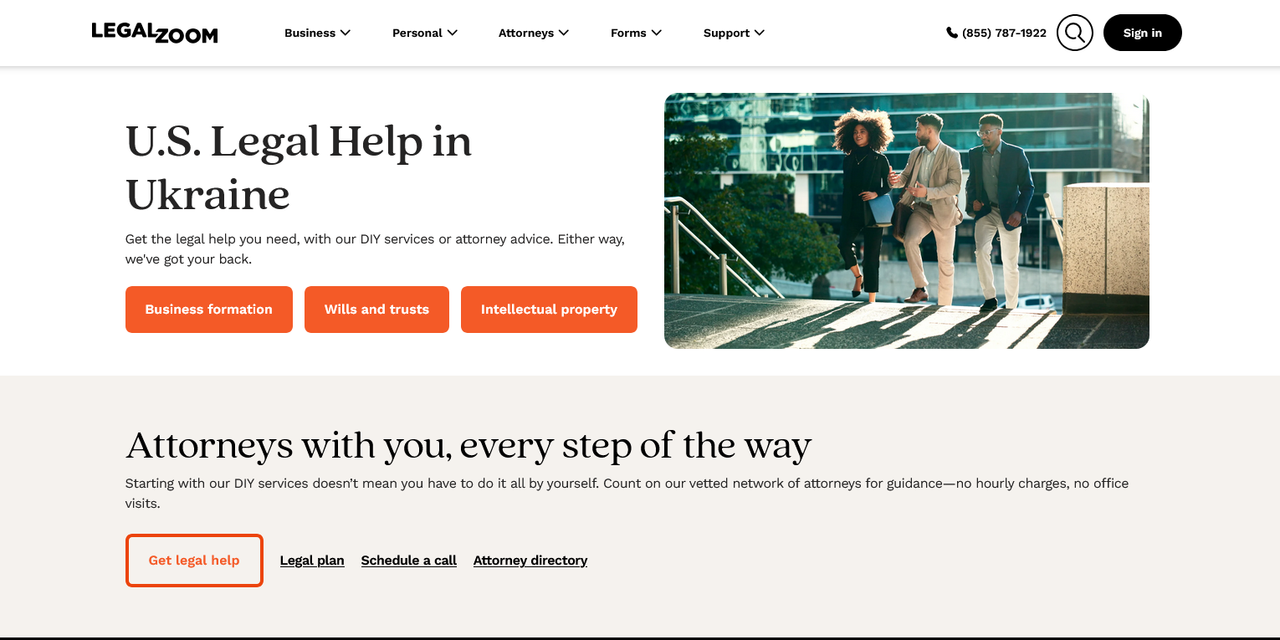The image size is (1280, 640).
Task: Expand the Forms menu chevron
Action: point(656,33)
